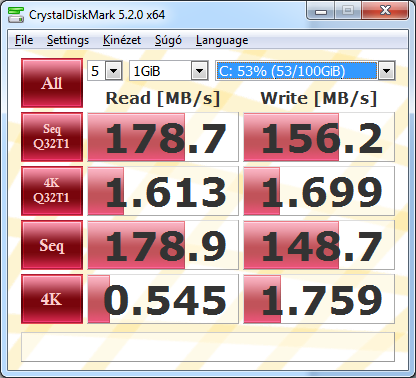The image size is (416, 378).
Task: Click the 4K read value 0.545
Action: point(163,299)
